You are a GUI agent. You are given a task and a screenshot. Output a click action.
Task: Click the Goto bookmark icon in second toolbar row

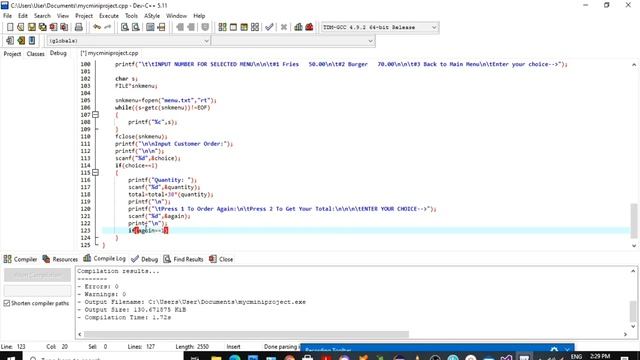[32, 40]
